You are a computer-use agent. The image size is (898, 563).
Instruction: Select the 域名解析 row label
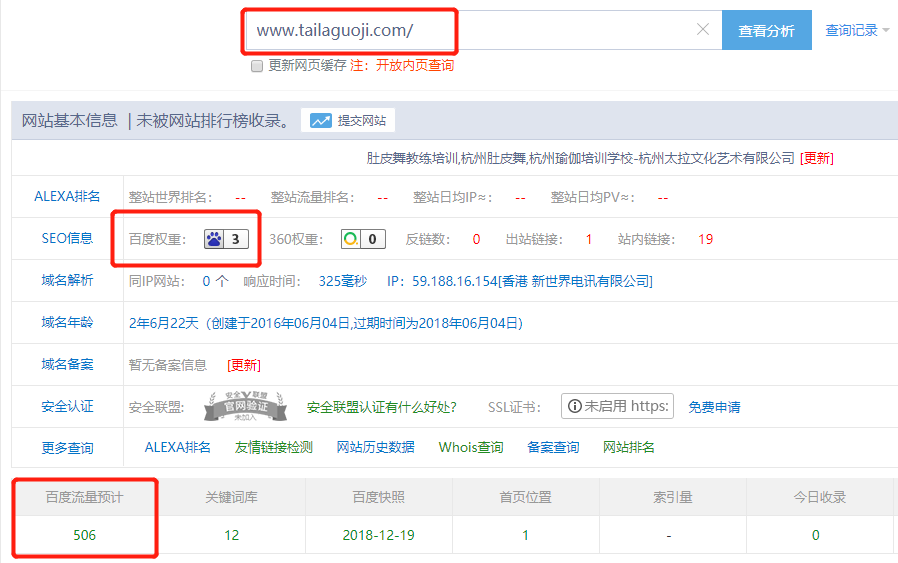click(67, 280)
